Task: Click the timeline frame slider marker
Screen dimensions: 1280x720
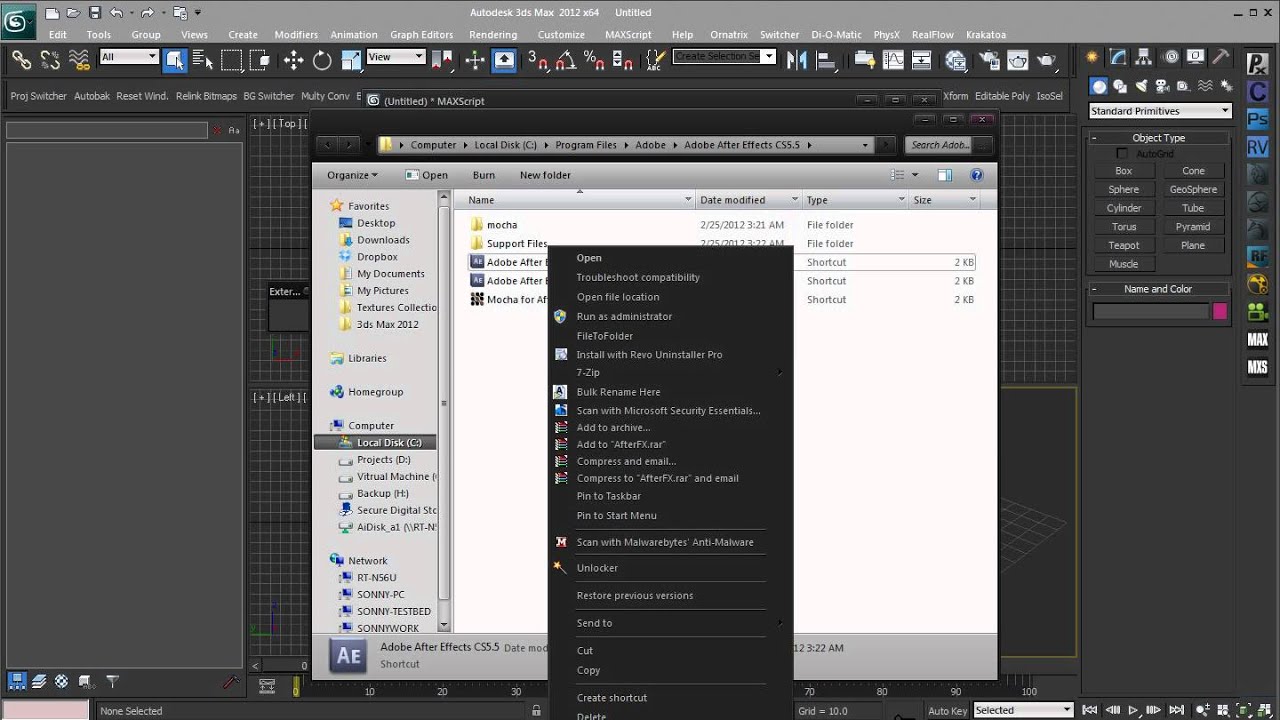Action: (x=296, y=687)
